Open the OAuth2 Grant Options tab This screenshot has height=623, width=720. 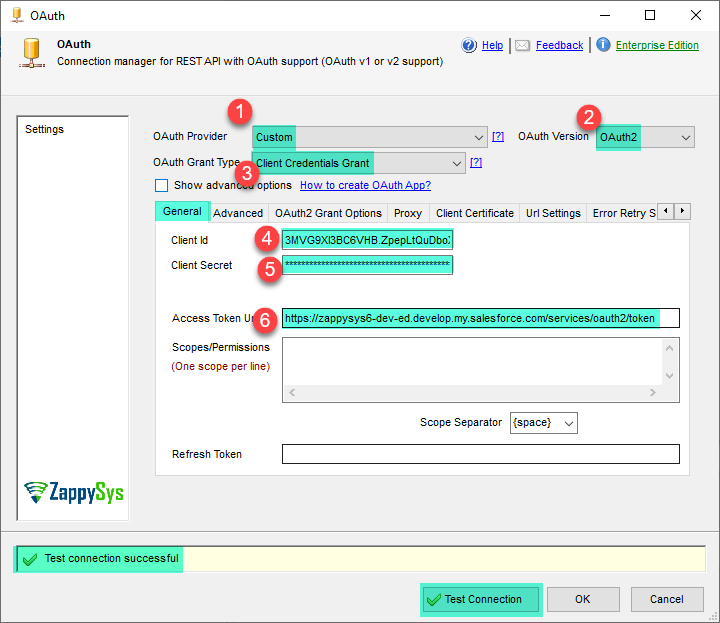pos(328,213)
